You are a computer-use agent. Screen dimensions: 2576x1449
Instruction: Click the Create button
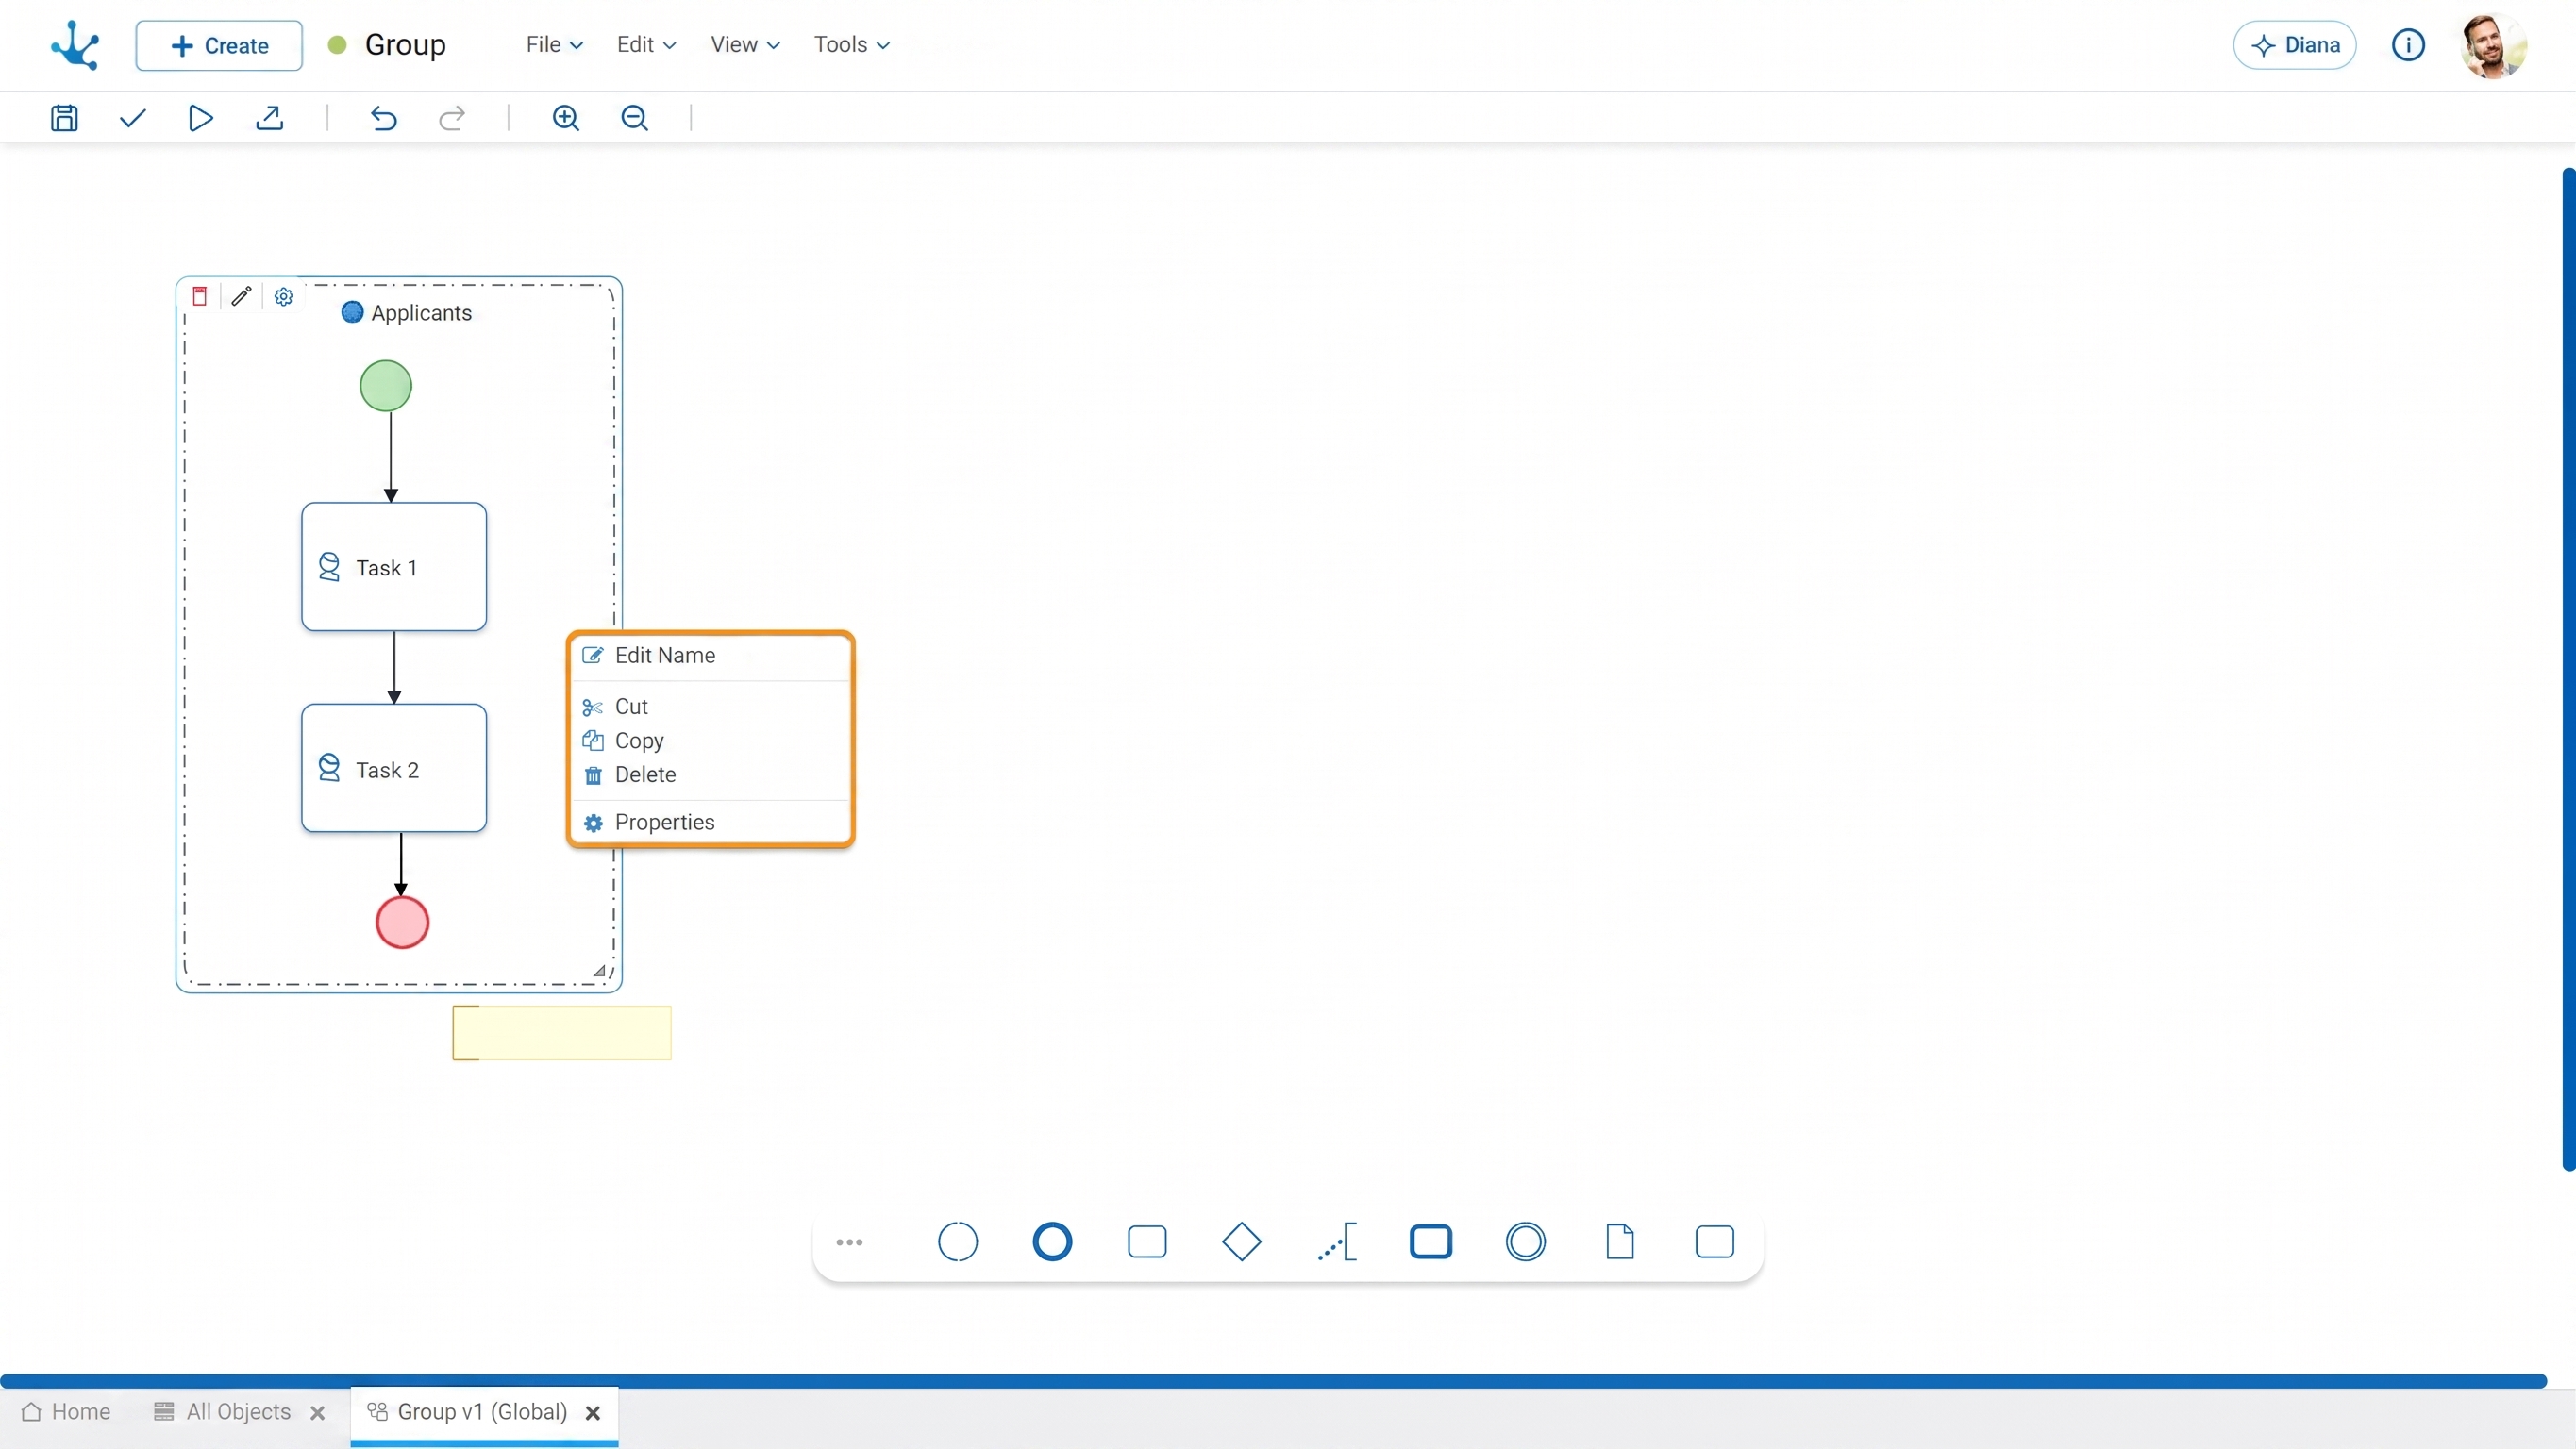219,45
